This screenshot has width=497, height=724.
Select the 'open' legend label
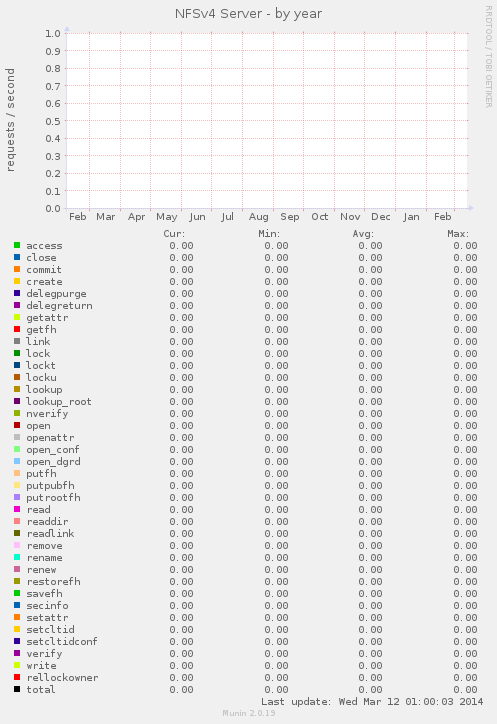(38, 426)
